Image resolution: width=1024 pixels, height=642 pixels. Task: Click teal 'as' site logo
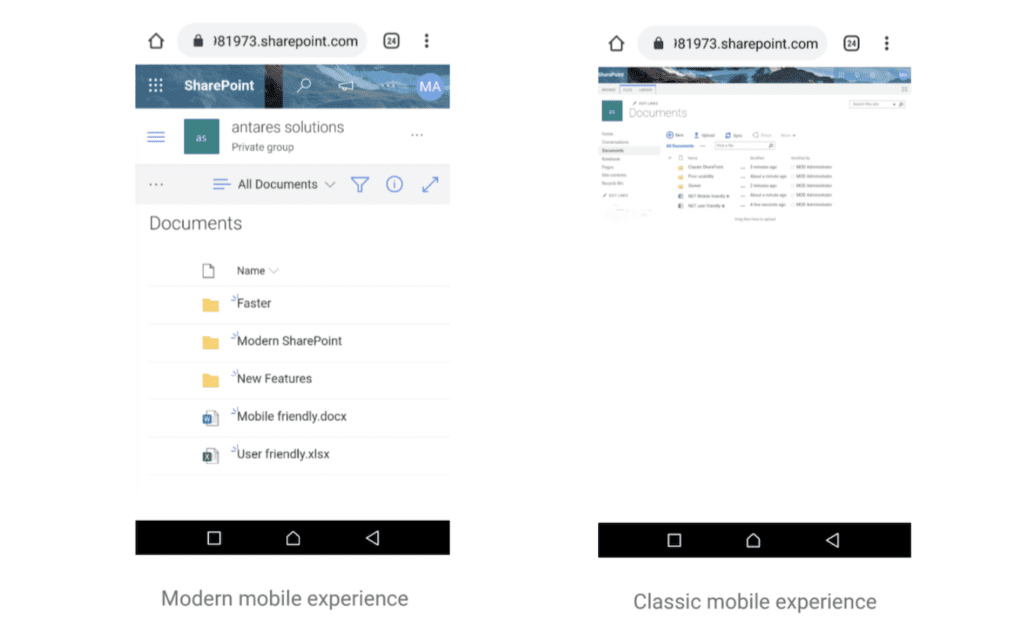pyautogui.click(x=201, y=136)
